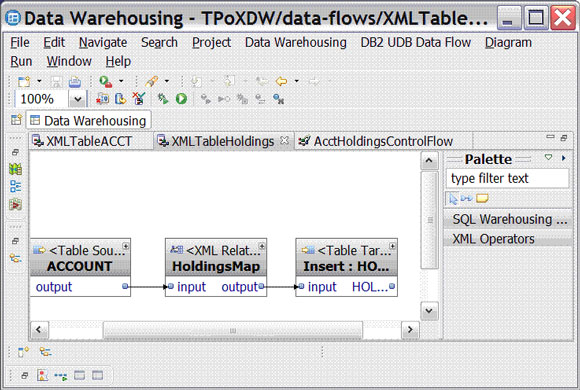This screenshot has height=390, width=580.
Task: Select the ACCOUNT table source operator
Action: (80, 267)
